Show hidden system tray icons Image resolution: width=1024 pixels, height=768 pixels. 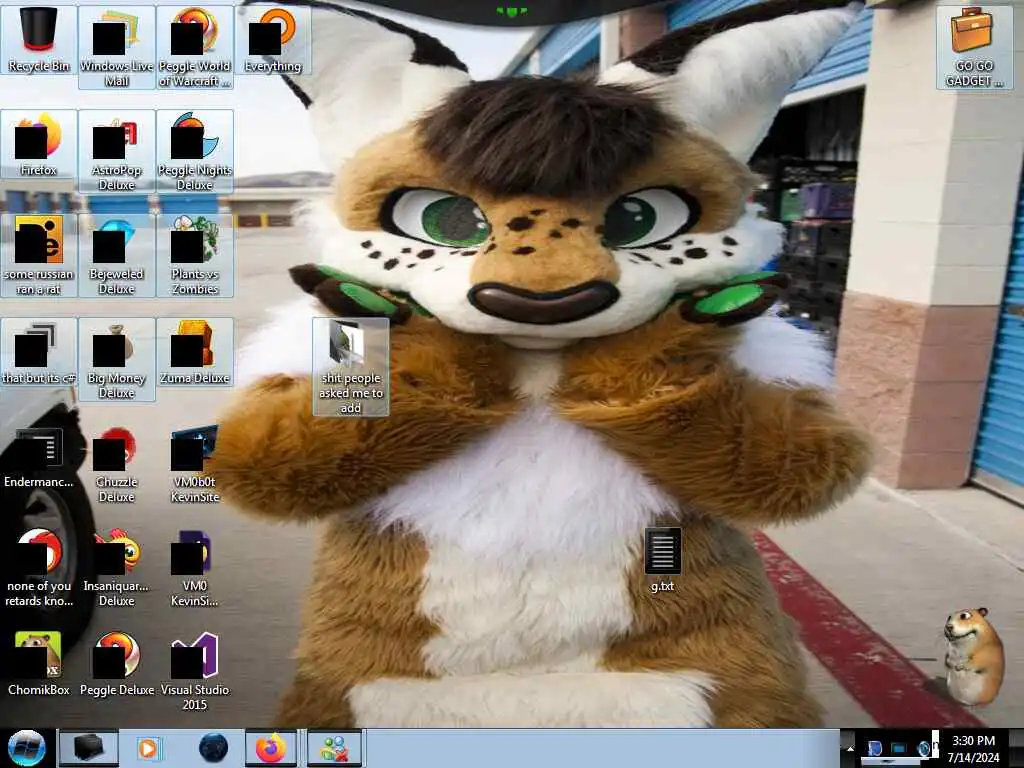(x=850, y=748)
